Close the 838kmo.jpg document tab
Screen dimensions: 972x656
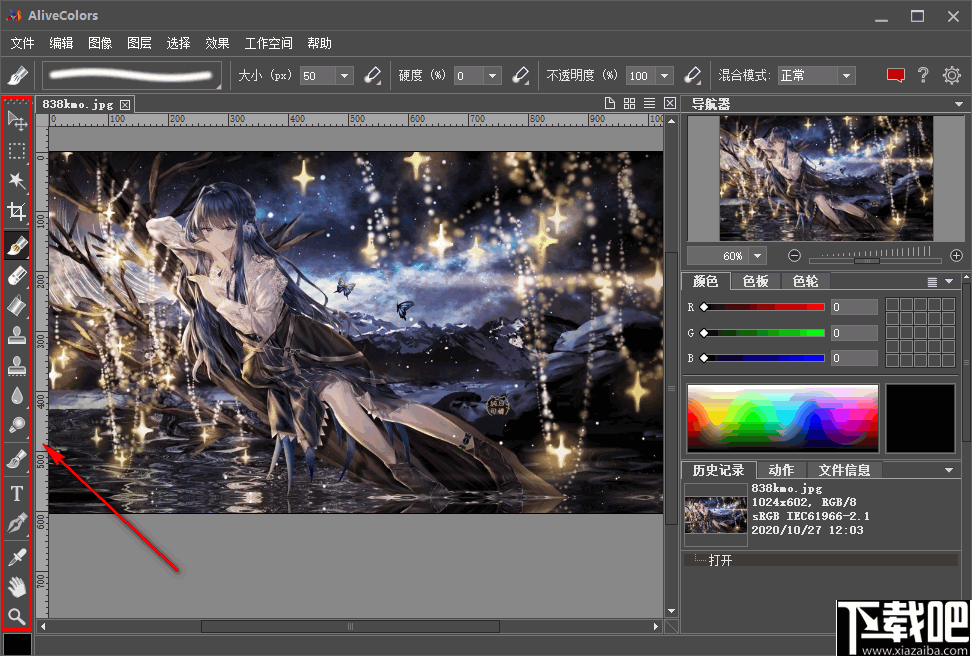124,104
